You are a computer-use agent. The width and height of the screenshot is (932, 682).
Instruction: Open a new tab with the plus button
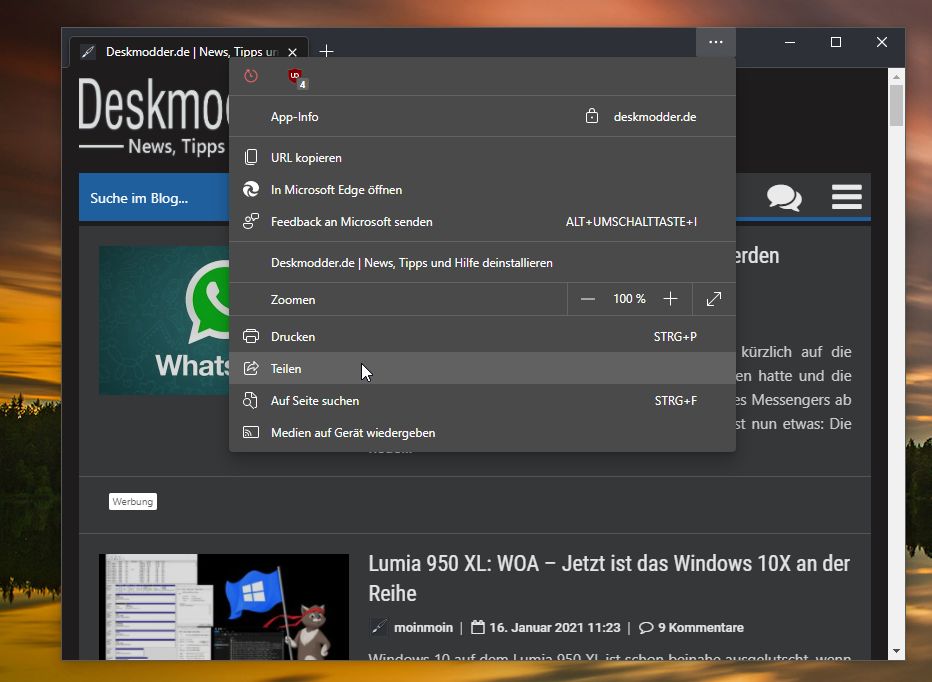326,51
